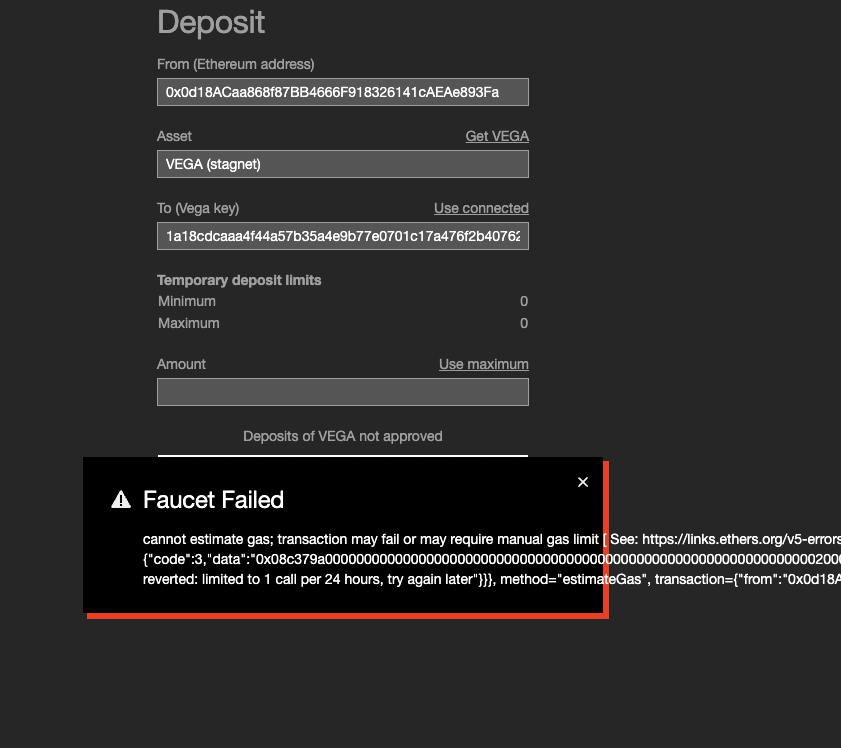Screen dimensions: 841x748
Task: Dismiss the Faucet Failed notification with the X
Action: click(x=583, y=482)
